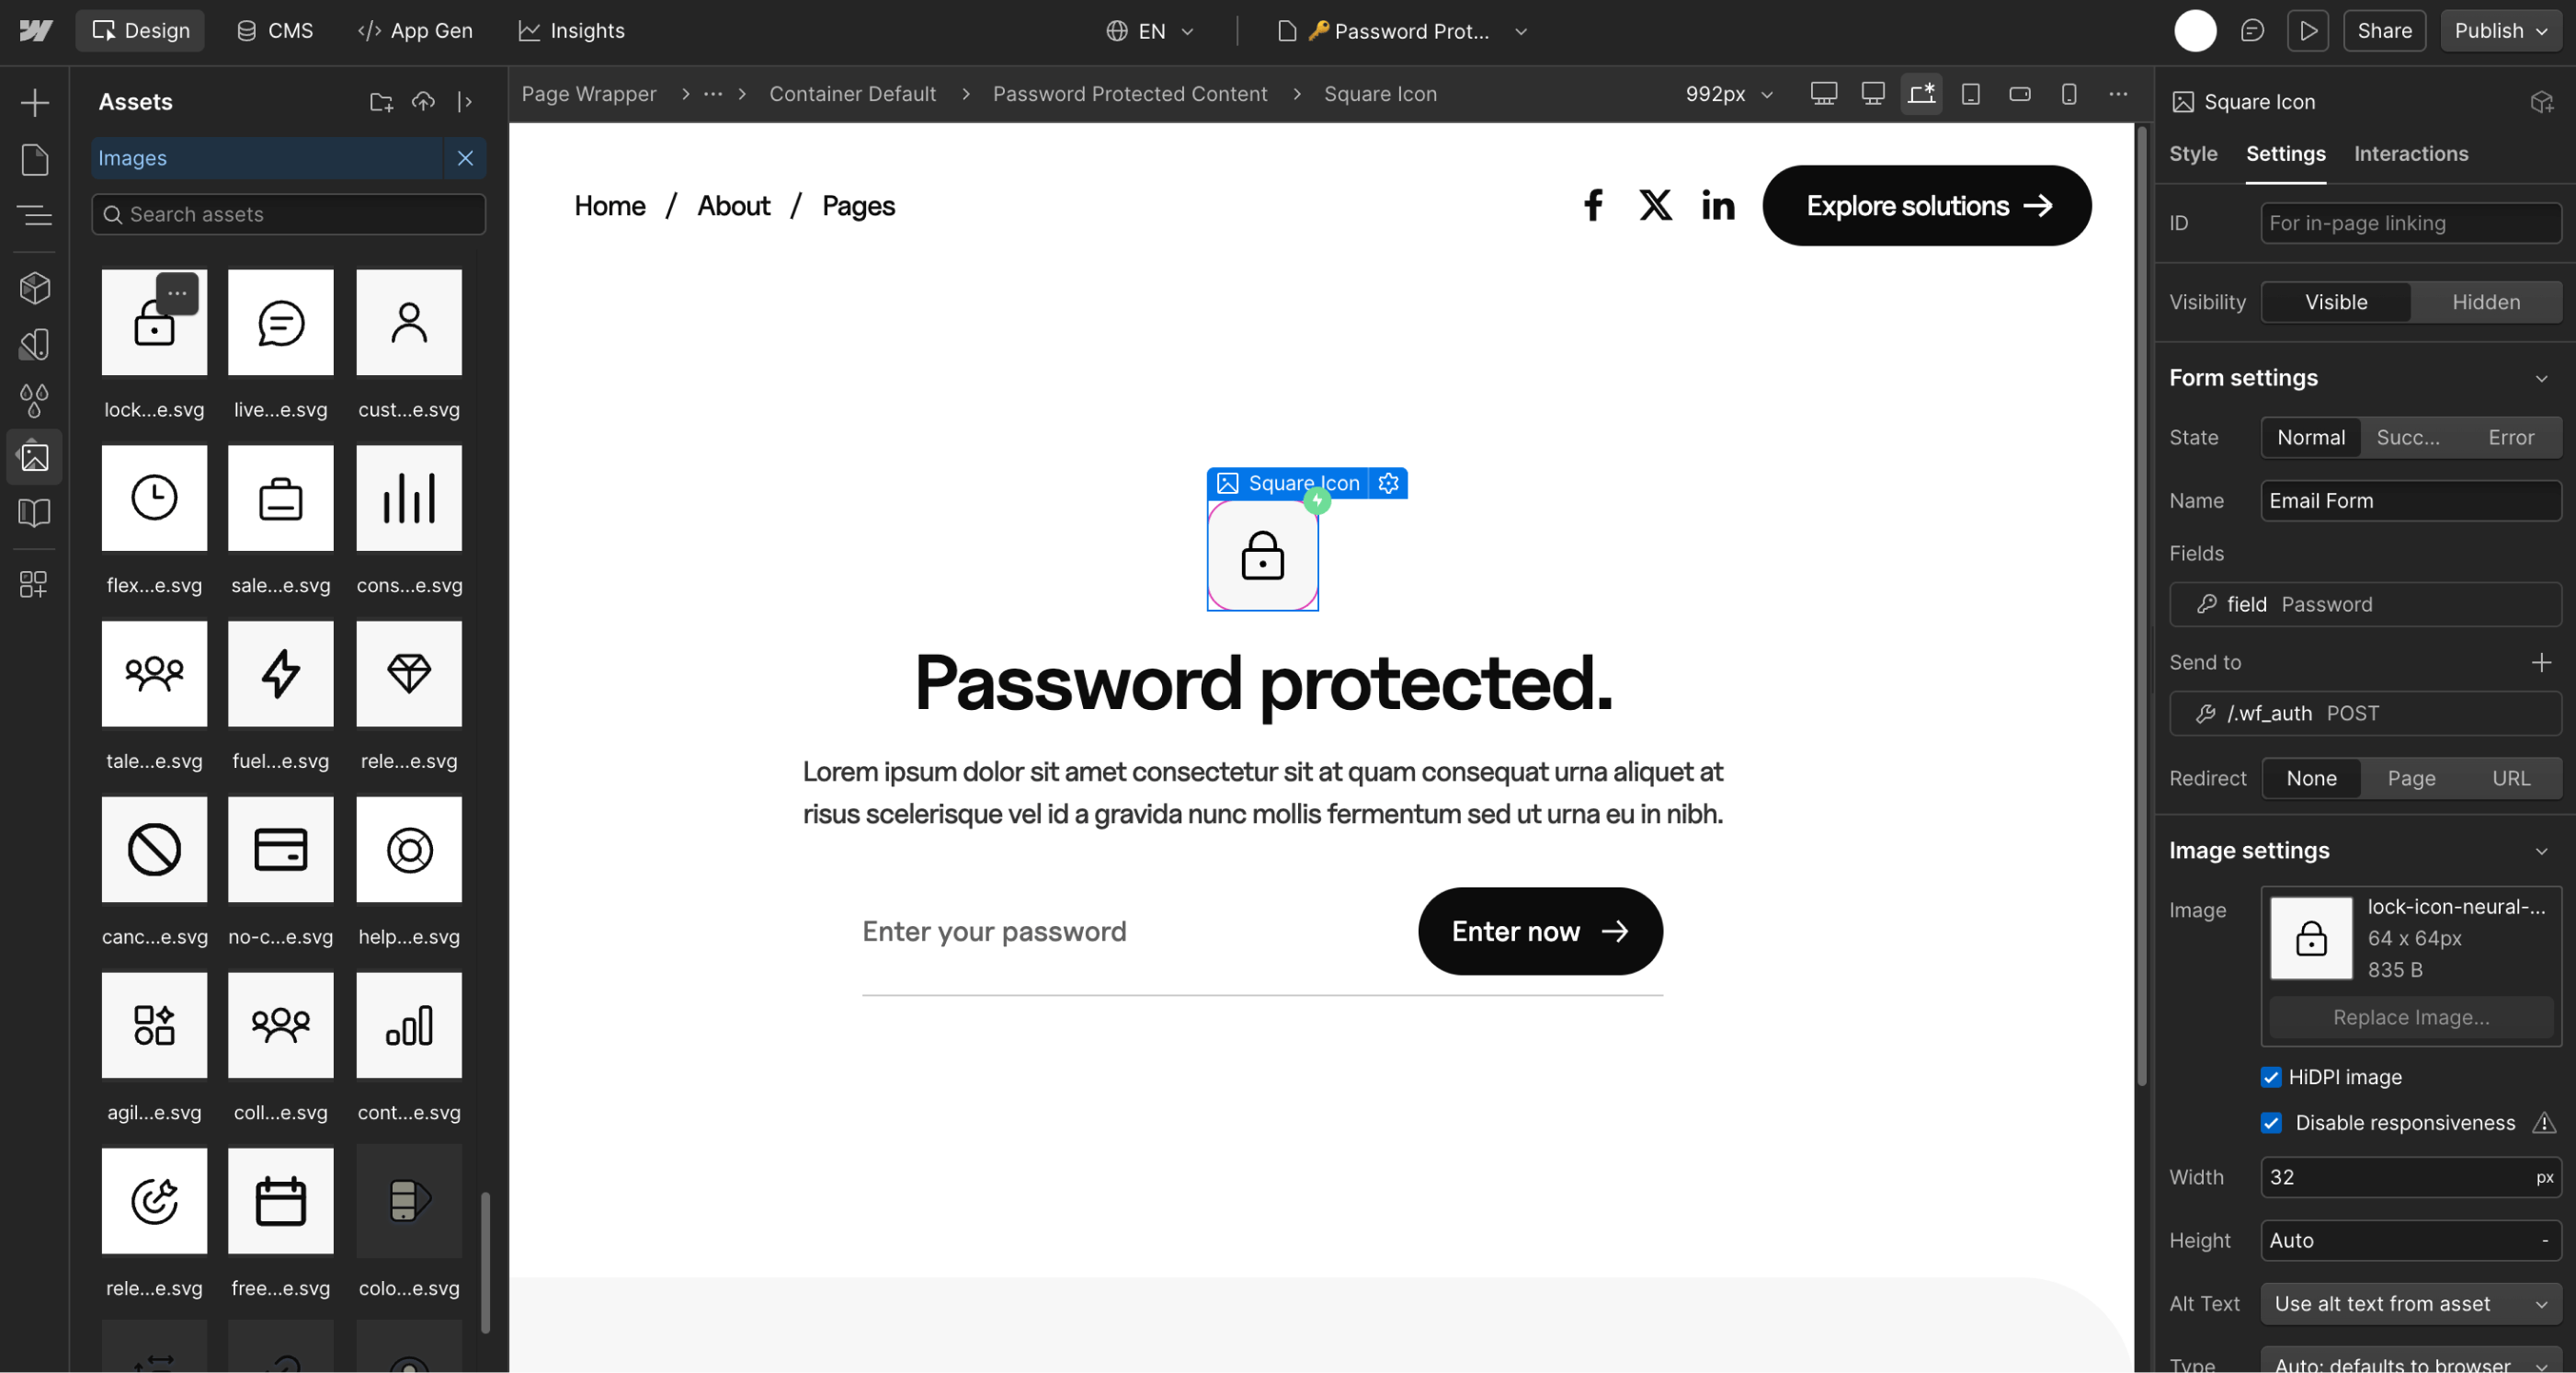Viewport: 2576px width, 1373px height.
Task: Set element visibility to Hidden
Action: pyautogui.click(x=2487, y=301)
